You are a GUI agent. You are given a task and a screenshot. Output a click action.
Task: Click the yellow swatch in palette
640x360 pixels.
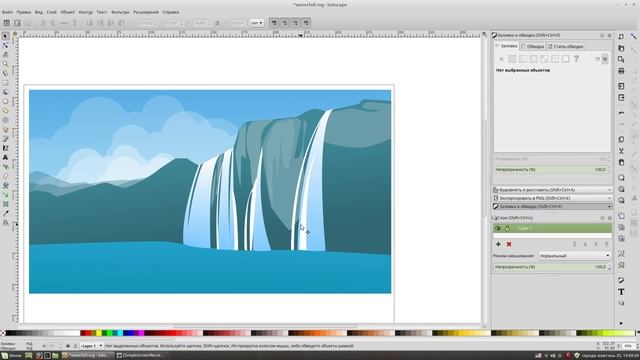click(x=99, y=333)
